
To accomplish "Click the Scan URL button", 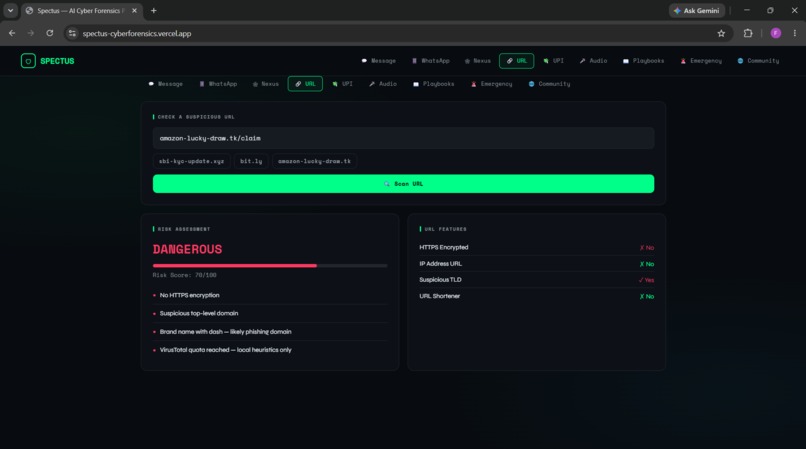I will click(404, 184).
